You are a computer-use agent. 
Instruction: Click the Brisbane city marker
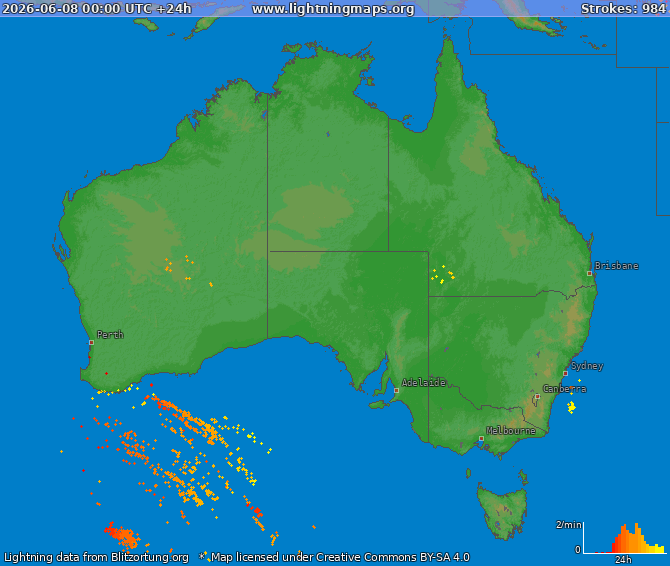click(589, 273)
